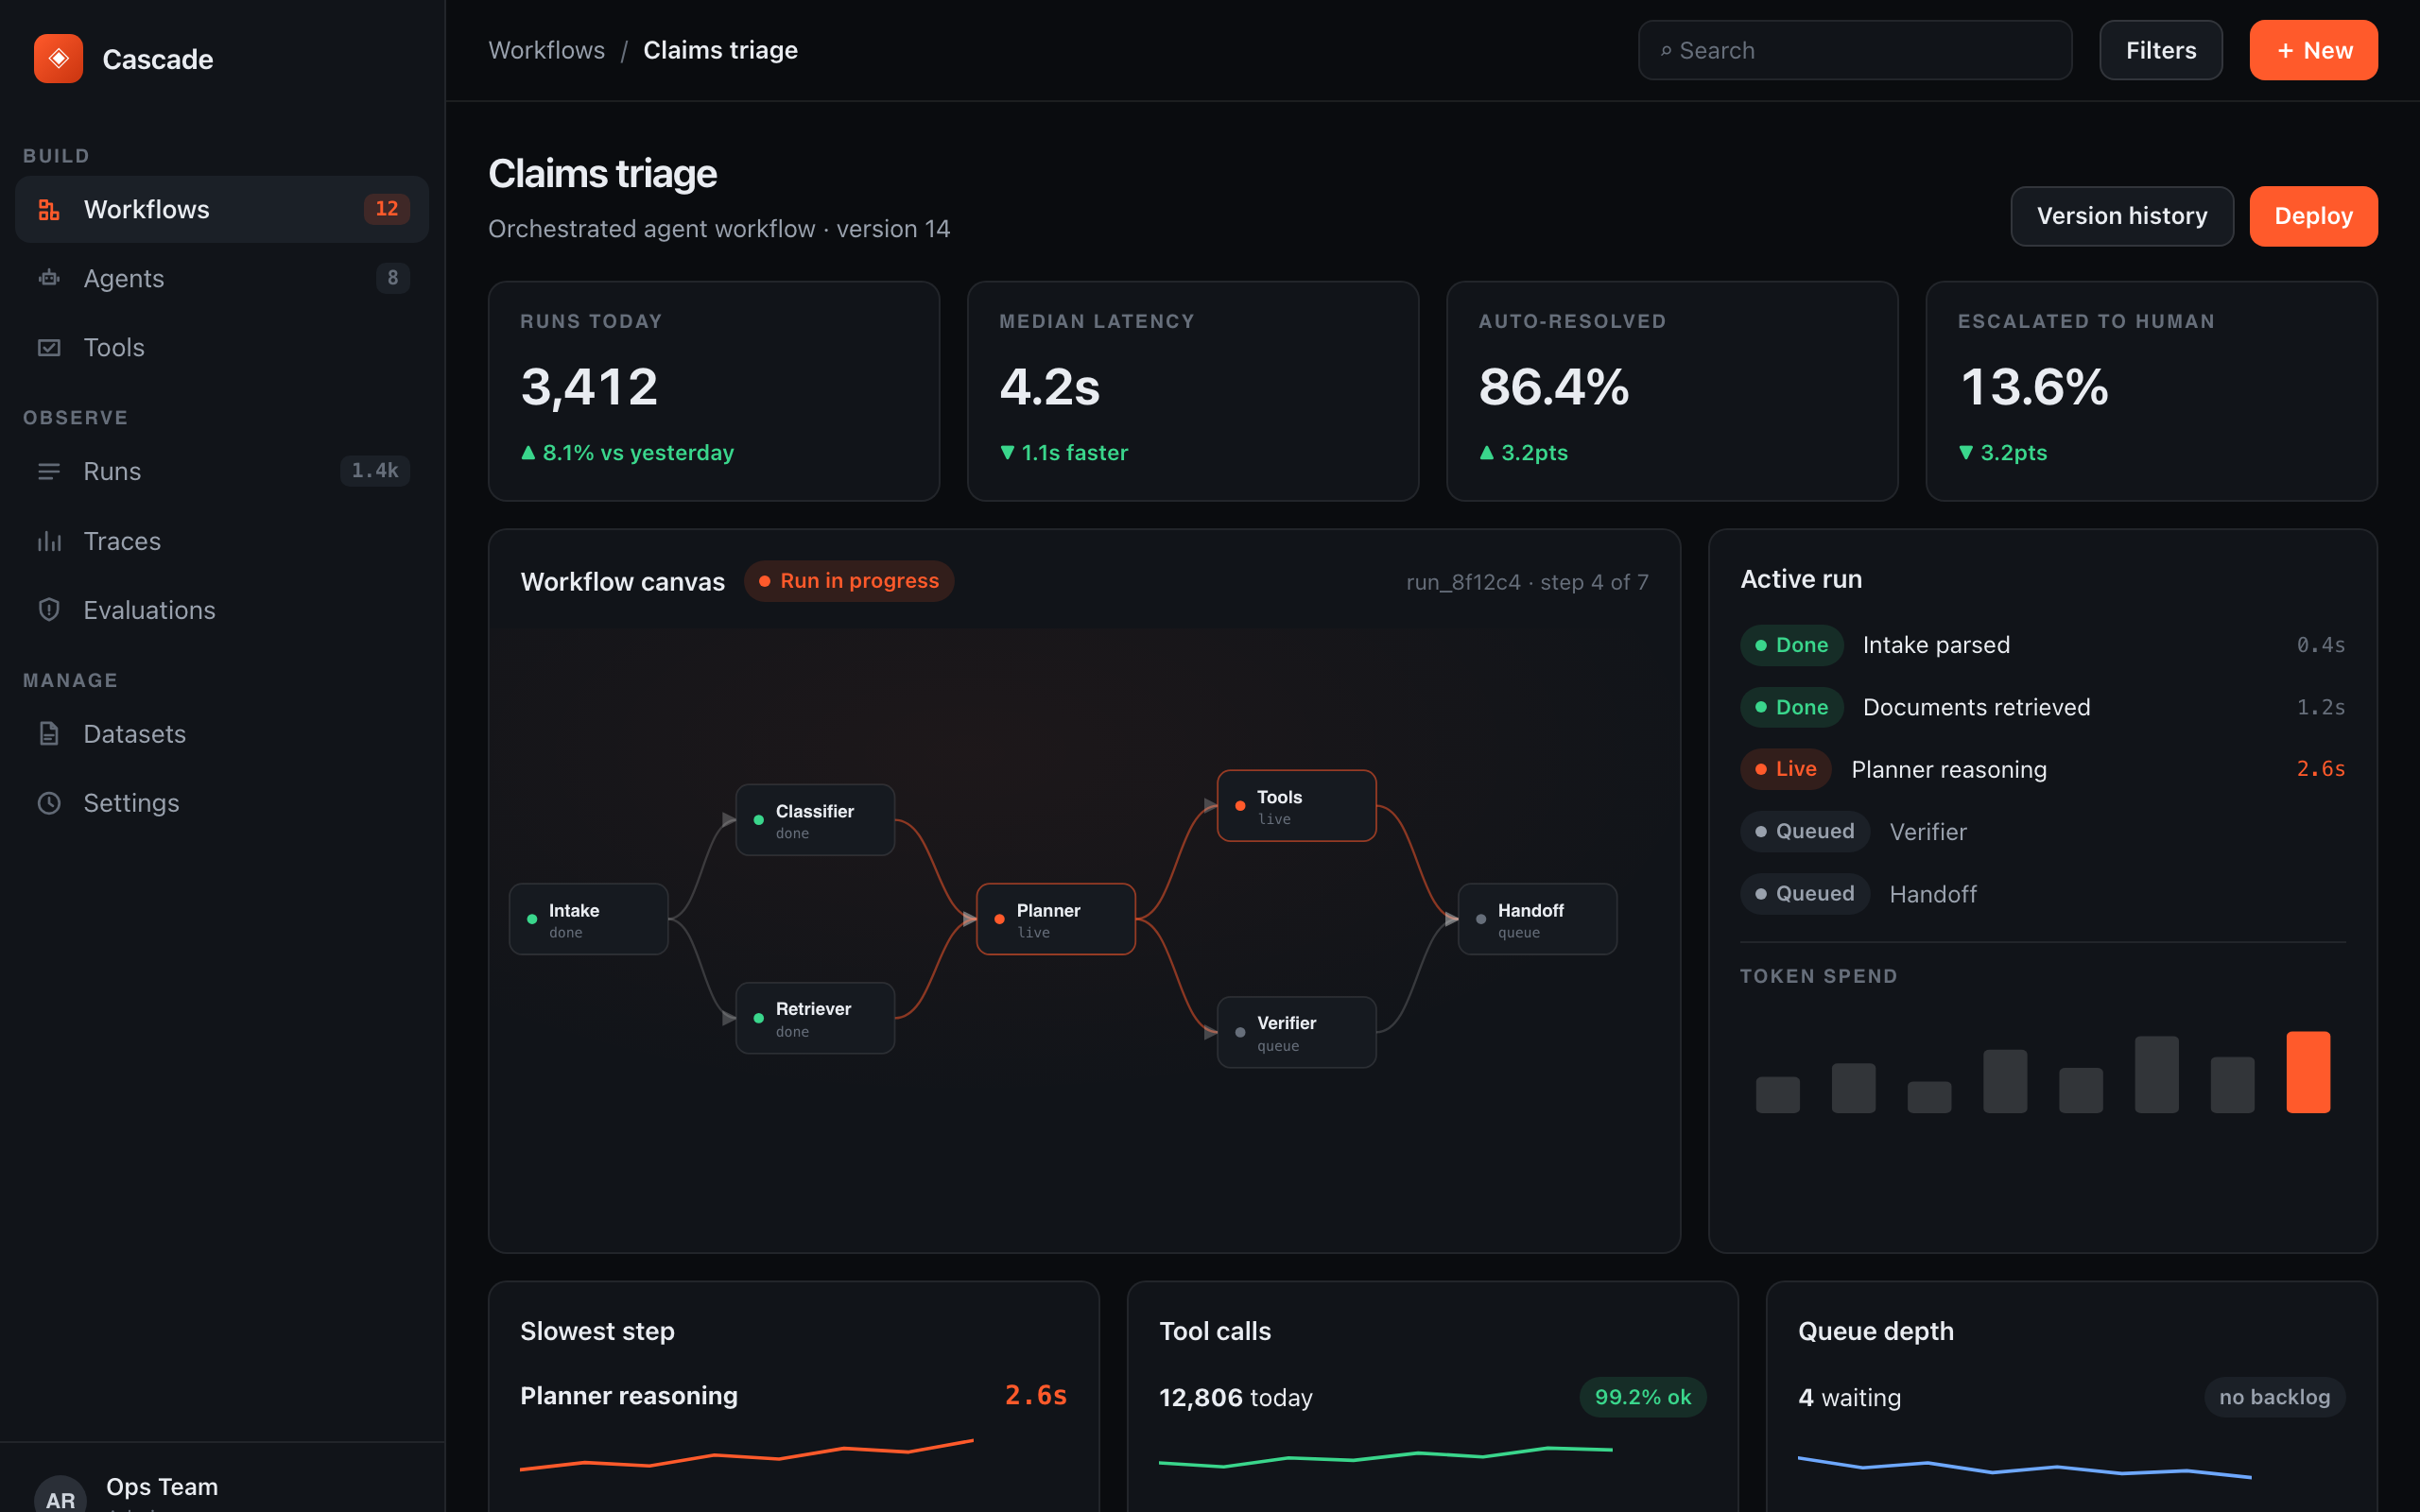
Task: Click the Workflows breadcrumb link
Action: (x=546, y=50)
